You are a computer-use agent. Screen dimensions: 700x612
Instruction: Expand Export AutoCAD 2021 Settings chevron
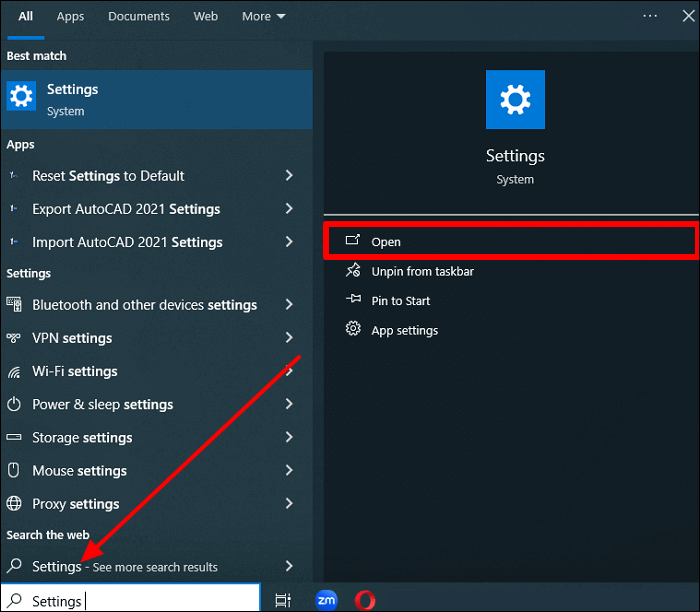click(x=289, y=208)
